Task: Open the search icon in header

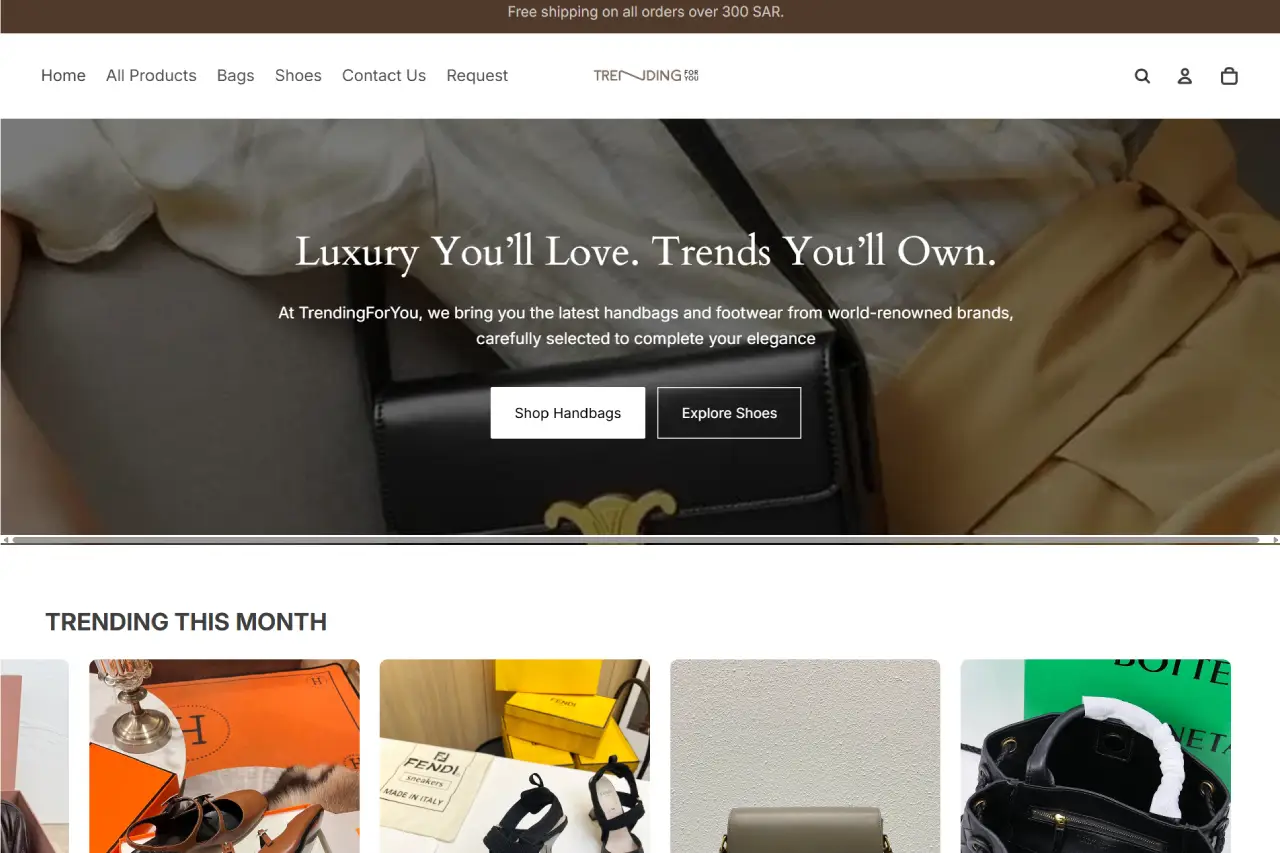Action: (x=1142, y=76)
